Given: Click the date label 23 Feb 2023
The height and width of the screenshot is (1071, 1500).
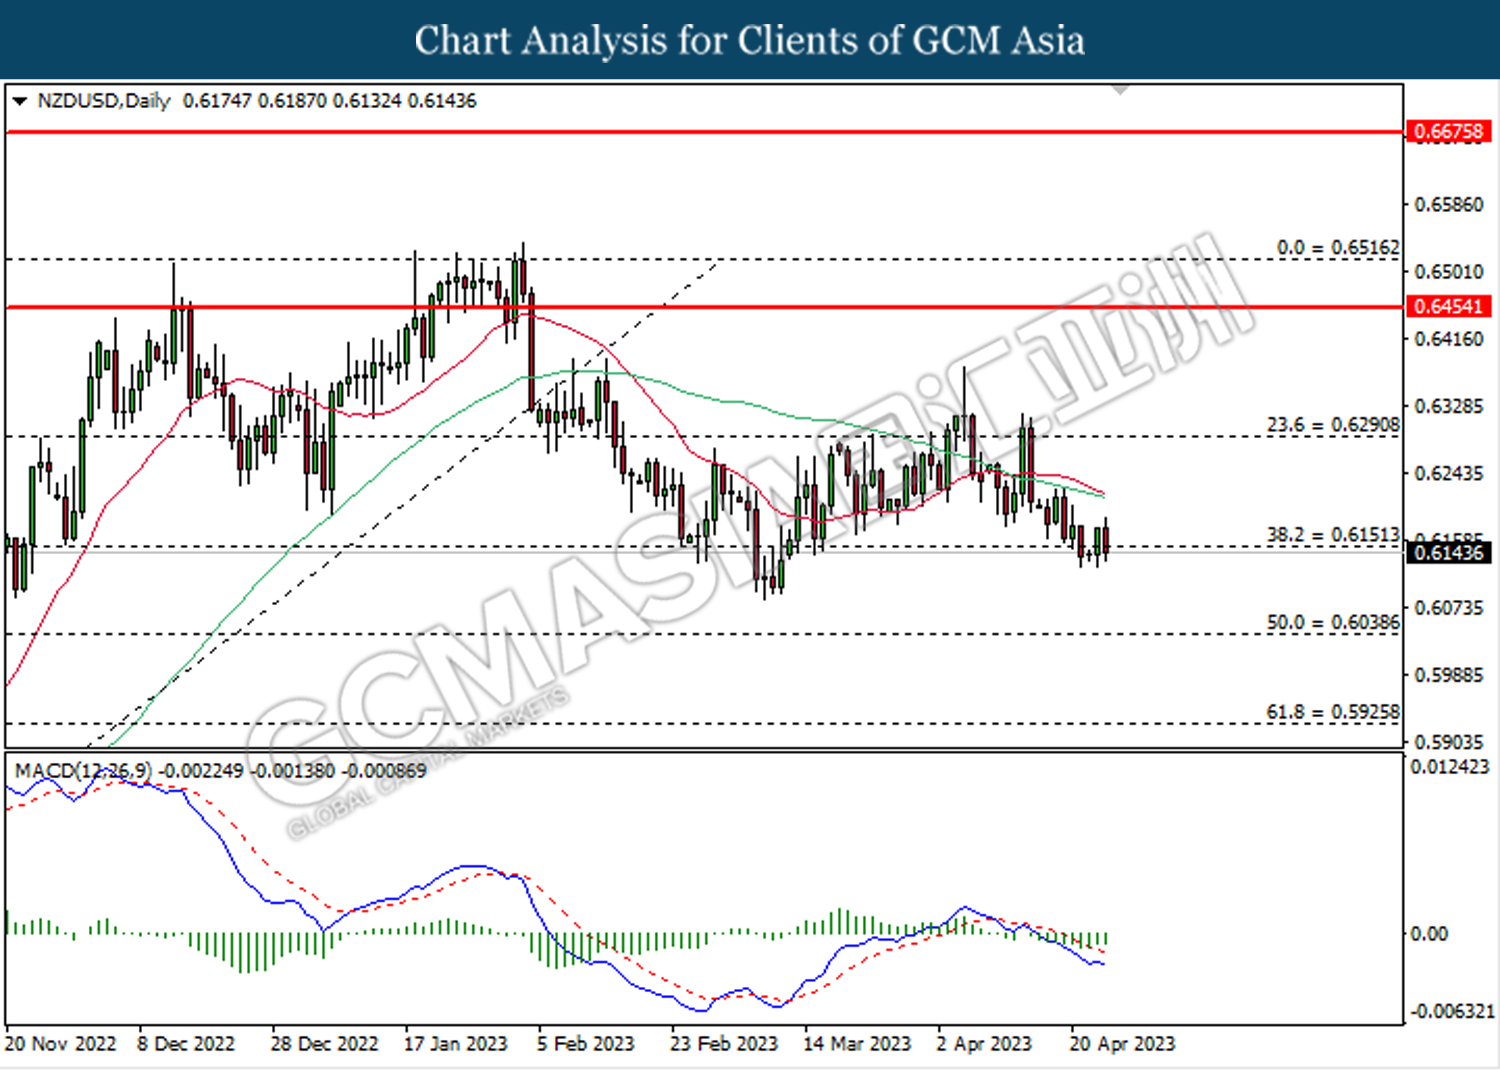Looking at the screenshot, I should (x=724, y=1044).
